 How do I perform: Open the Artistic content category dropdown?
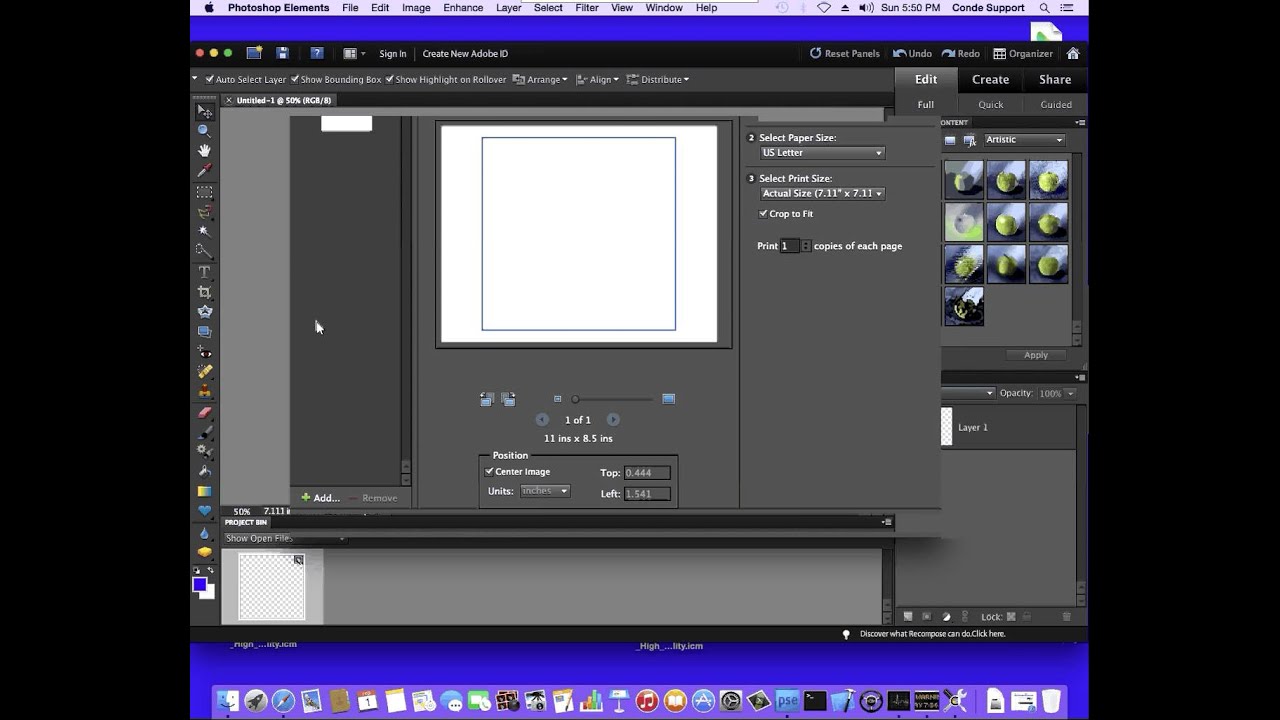click(1024, 140)
